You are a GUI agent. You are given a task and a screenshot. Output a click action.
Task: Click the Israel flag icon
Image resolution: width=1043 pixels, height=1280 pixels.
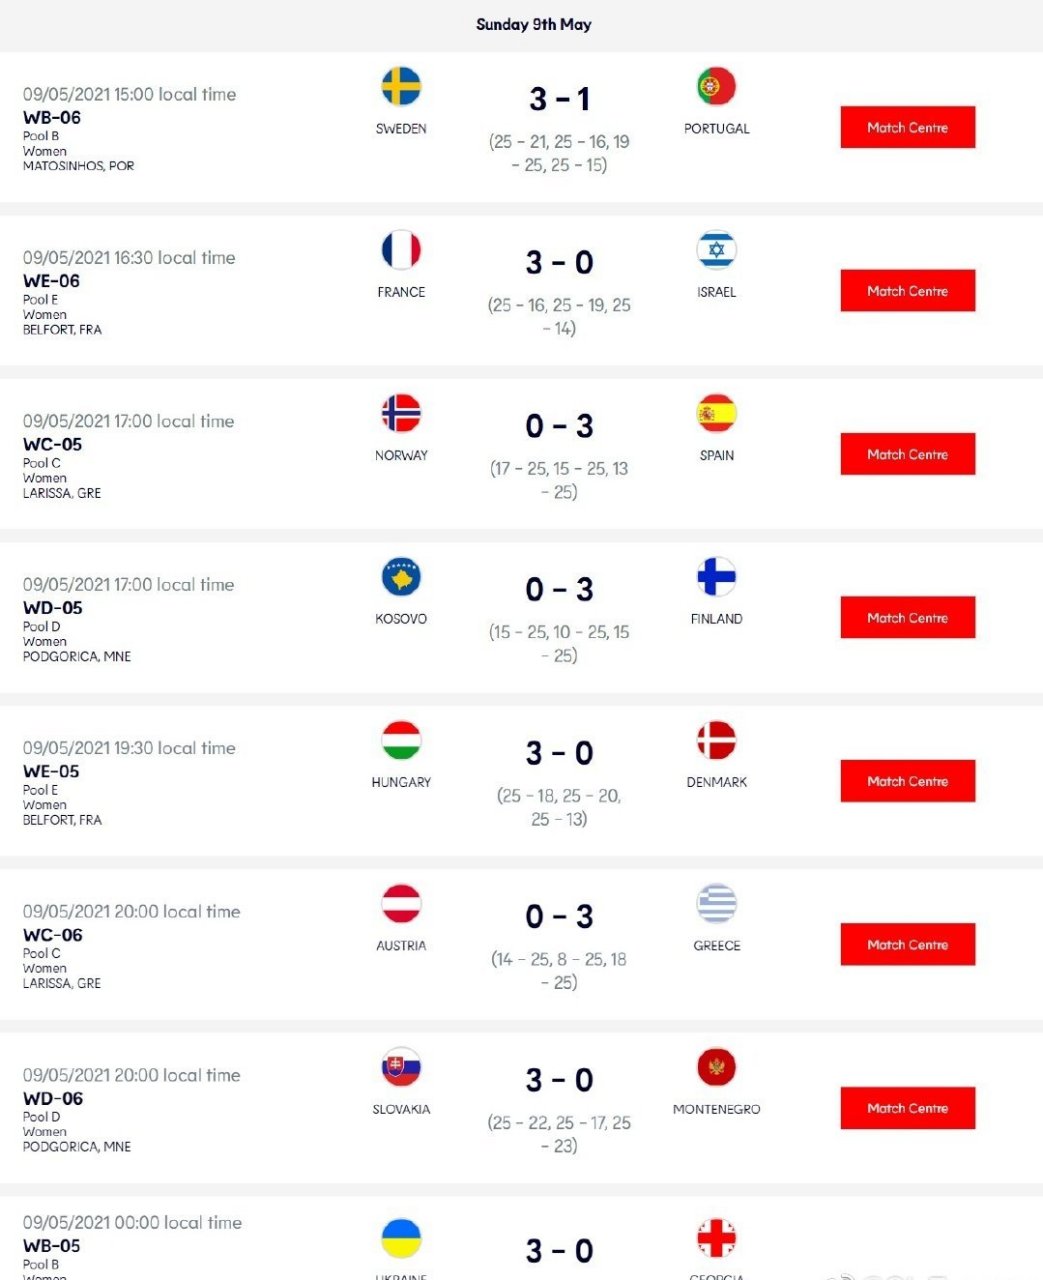(716, 250)
